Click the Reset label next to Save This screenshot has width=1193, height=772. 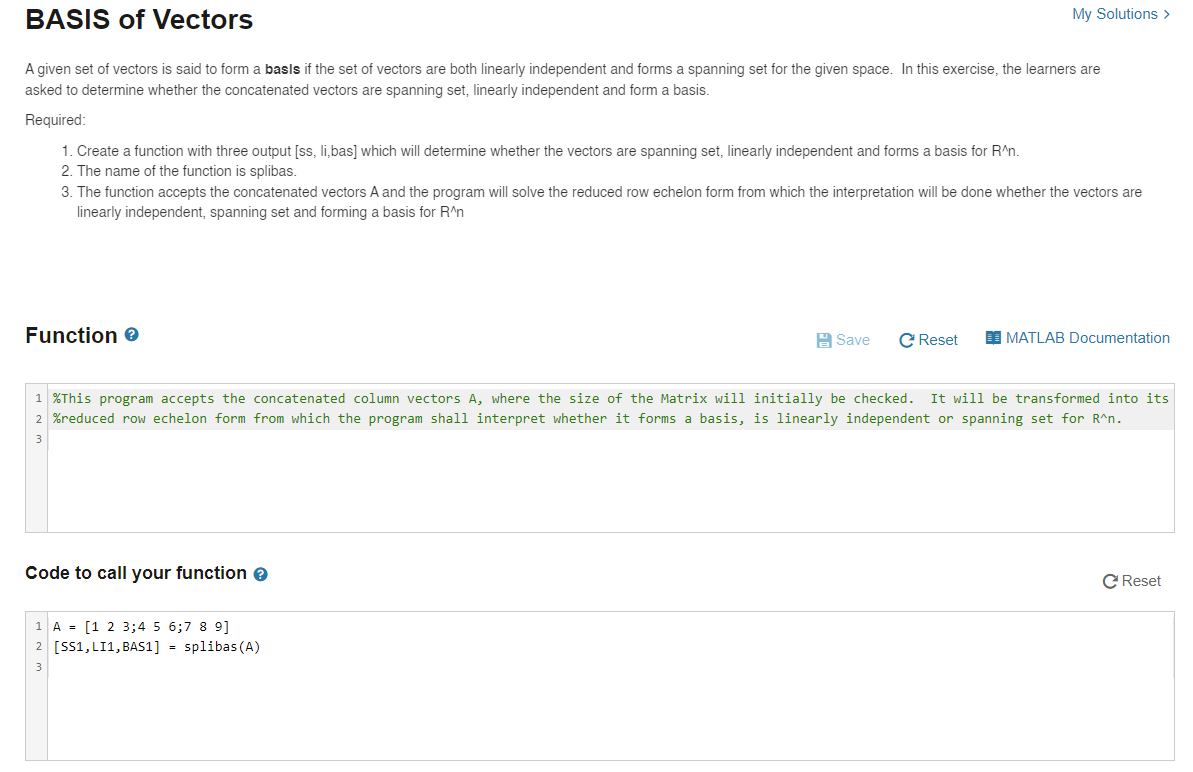click(x=938, y=339)
